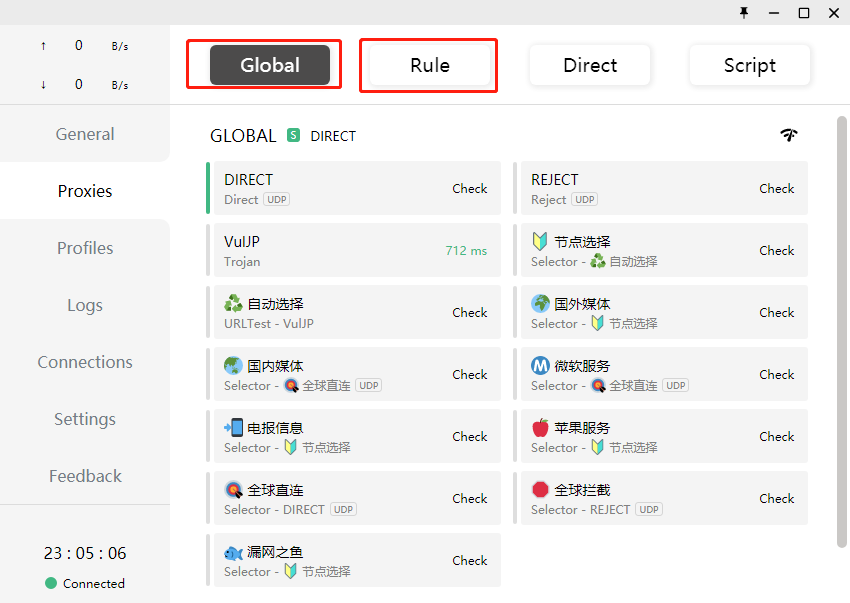Screen dimensions: 850x603
Task: Switch proxy mode to Rule
Action: tap(429, 65)
